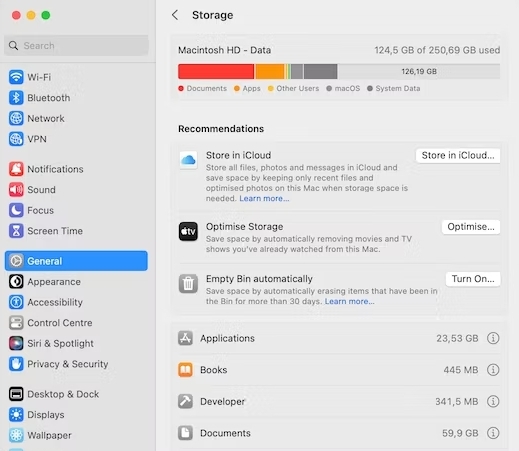This screenshot has width=519, height=451.
Task: Open Privacy & Security hand icon
Action: click(x=16, y=364)
